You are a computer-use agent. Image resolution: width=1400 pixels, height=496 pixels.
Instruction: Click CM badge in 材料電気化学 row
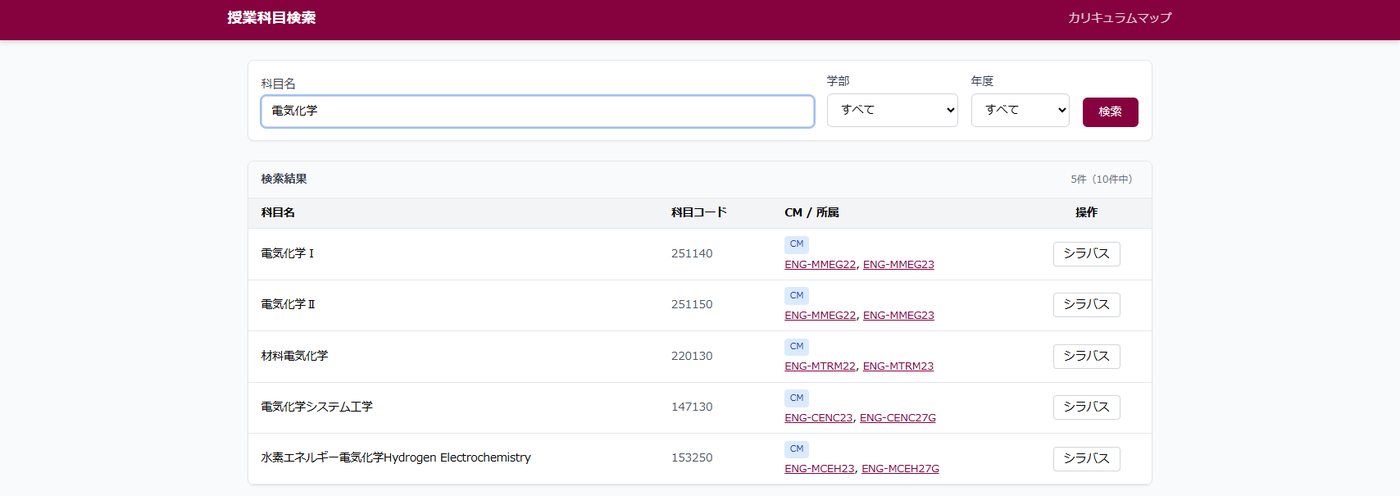tap(797, 346)
